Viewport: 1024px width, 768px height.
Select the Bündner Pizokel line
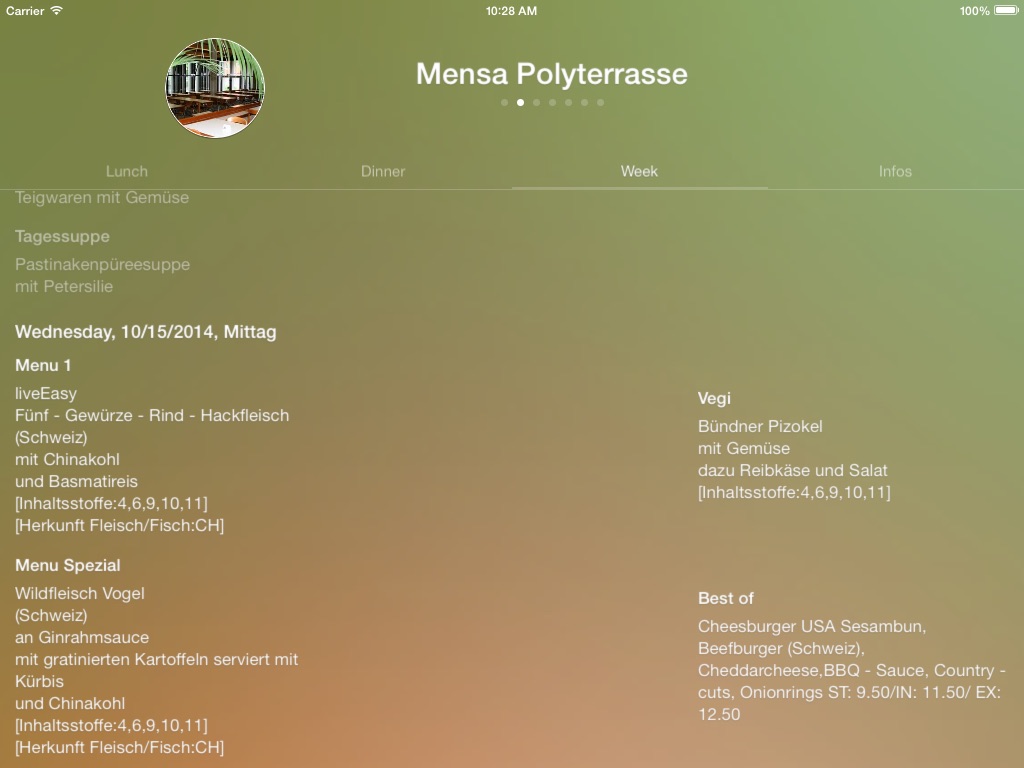(760, 426)
